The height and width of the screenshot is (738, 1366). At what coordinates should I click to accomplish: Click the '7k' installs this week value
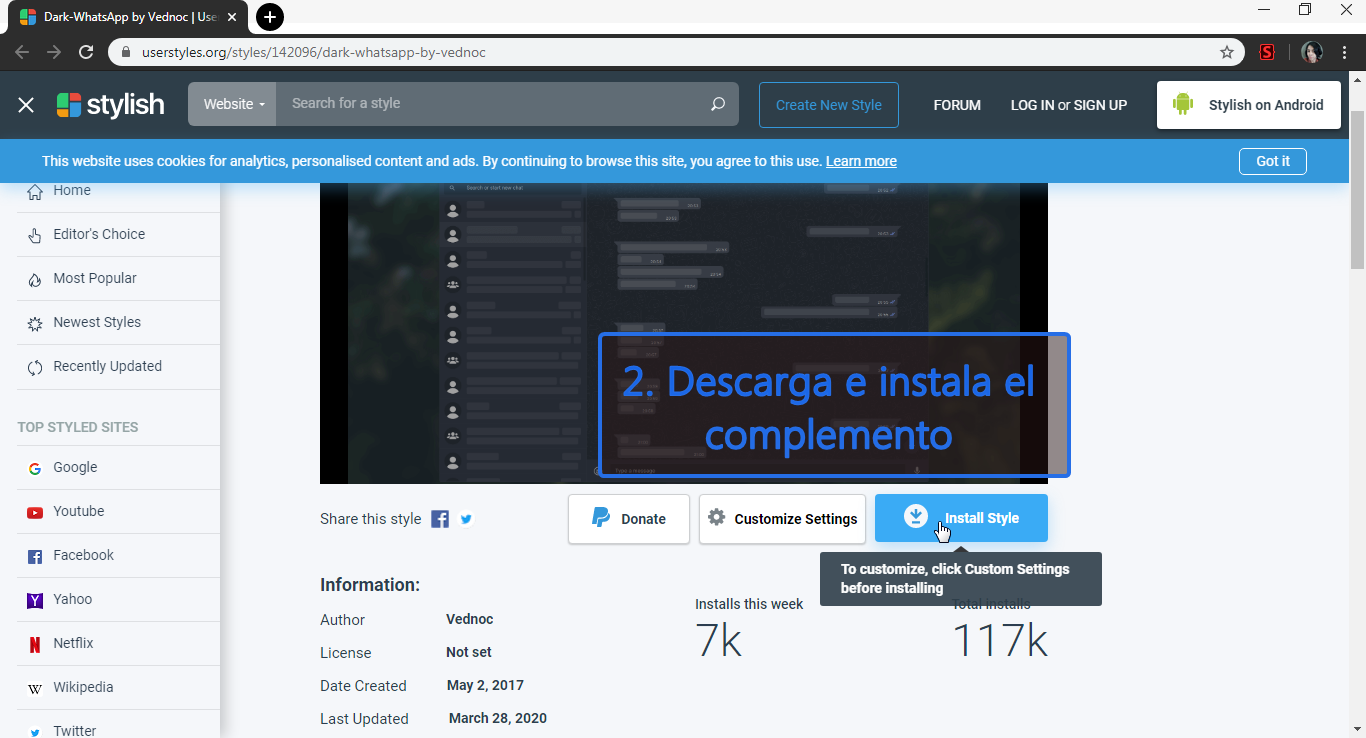point(719,640)
